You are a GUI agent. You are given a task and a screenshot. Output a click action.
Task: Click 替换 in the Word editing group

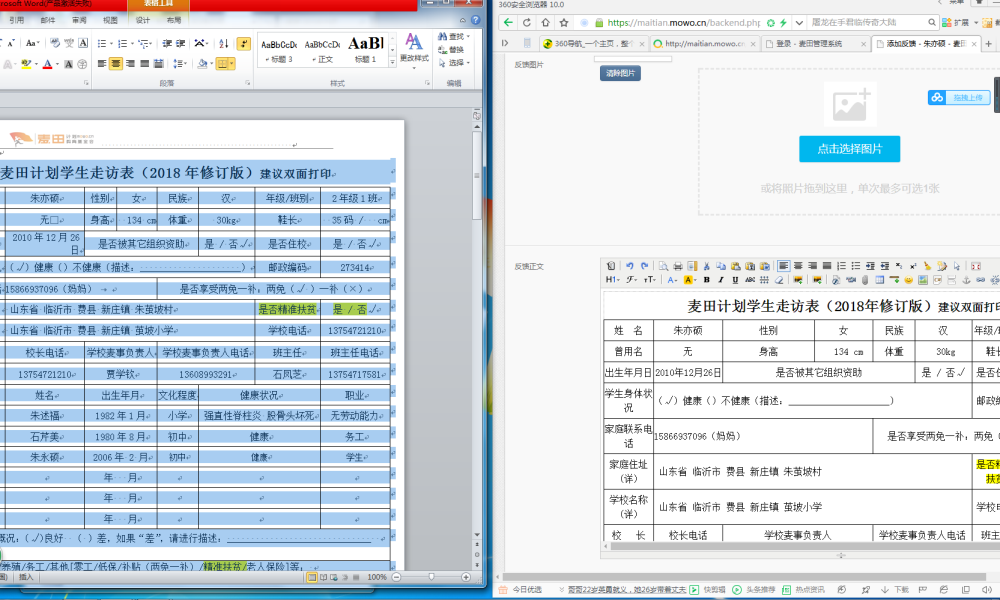pos(452,50)
